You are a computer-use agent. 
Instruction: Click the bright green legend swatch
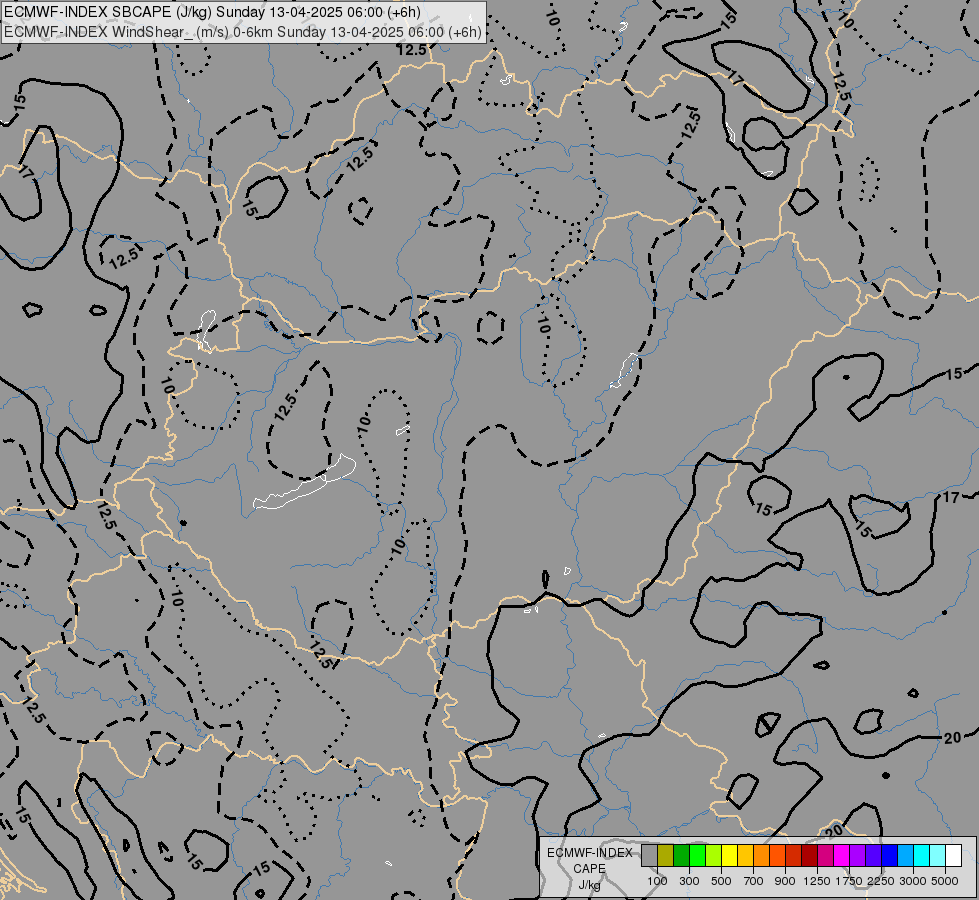697,855
